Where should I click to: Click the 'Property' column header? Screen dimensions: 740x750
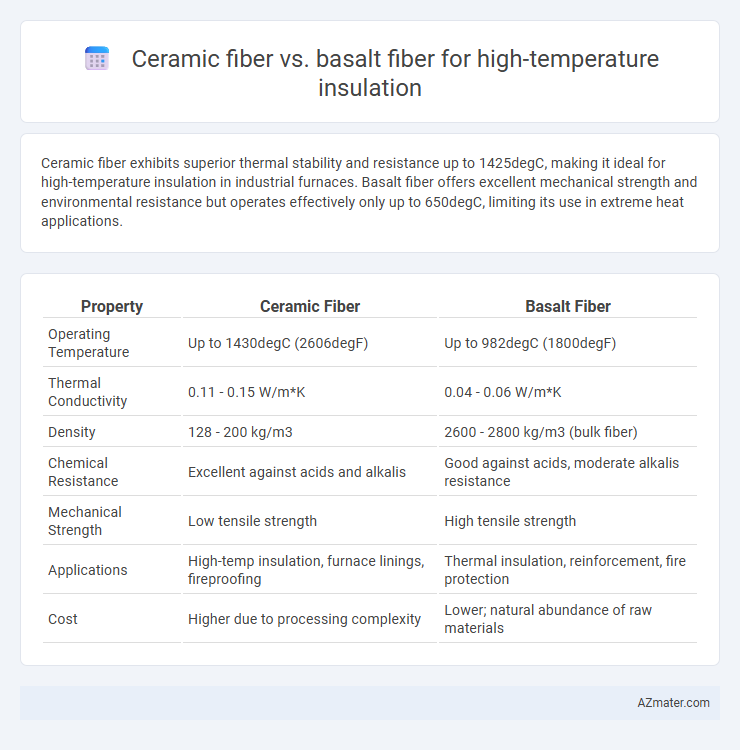click(x=112, y=306)
